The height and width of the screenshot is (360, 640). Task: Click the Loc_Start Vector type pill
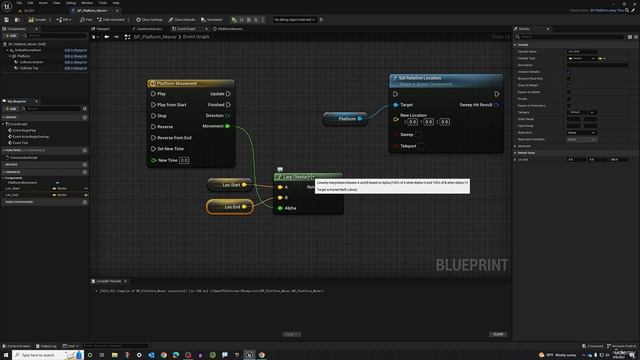point(60,189)
